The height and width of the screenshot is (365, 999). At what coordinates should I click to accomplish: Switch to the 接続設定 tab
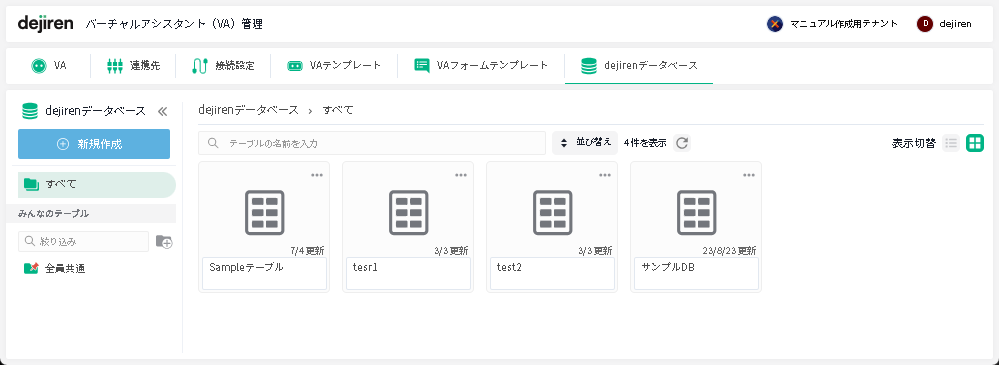(x=223, y=65)
